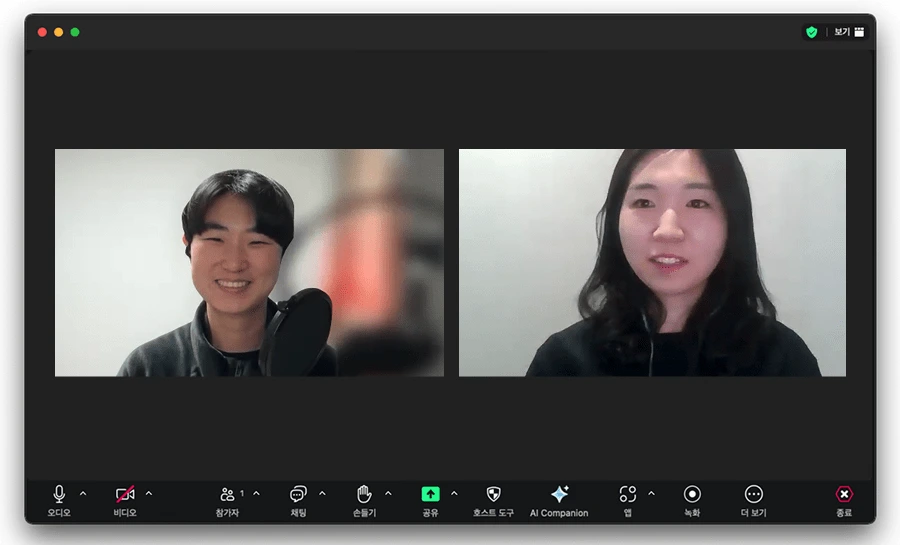900x546 pixels.
Task: Show encryption info via green shield icon
Action: 811,32
